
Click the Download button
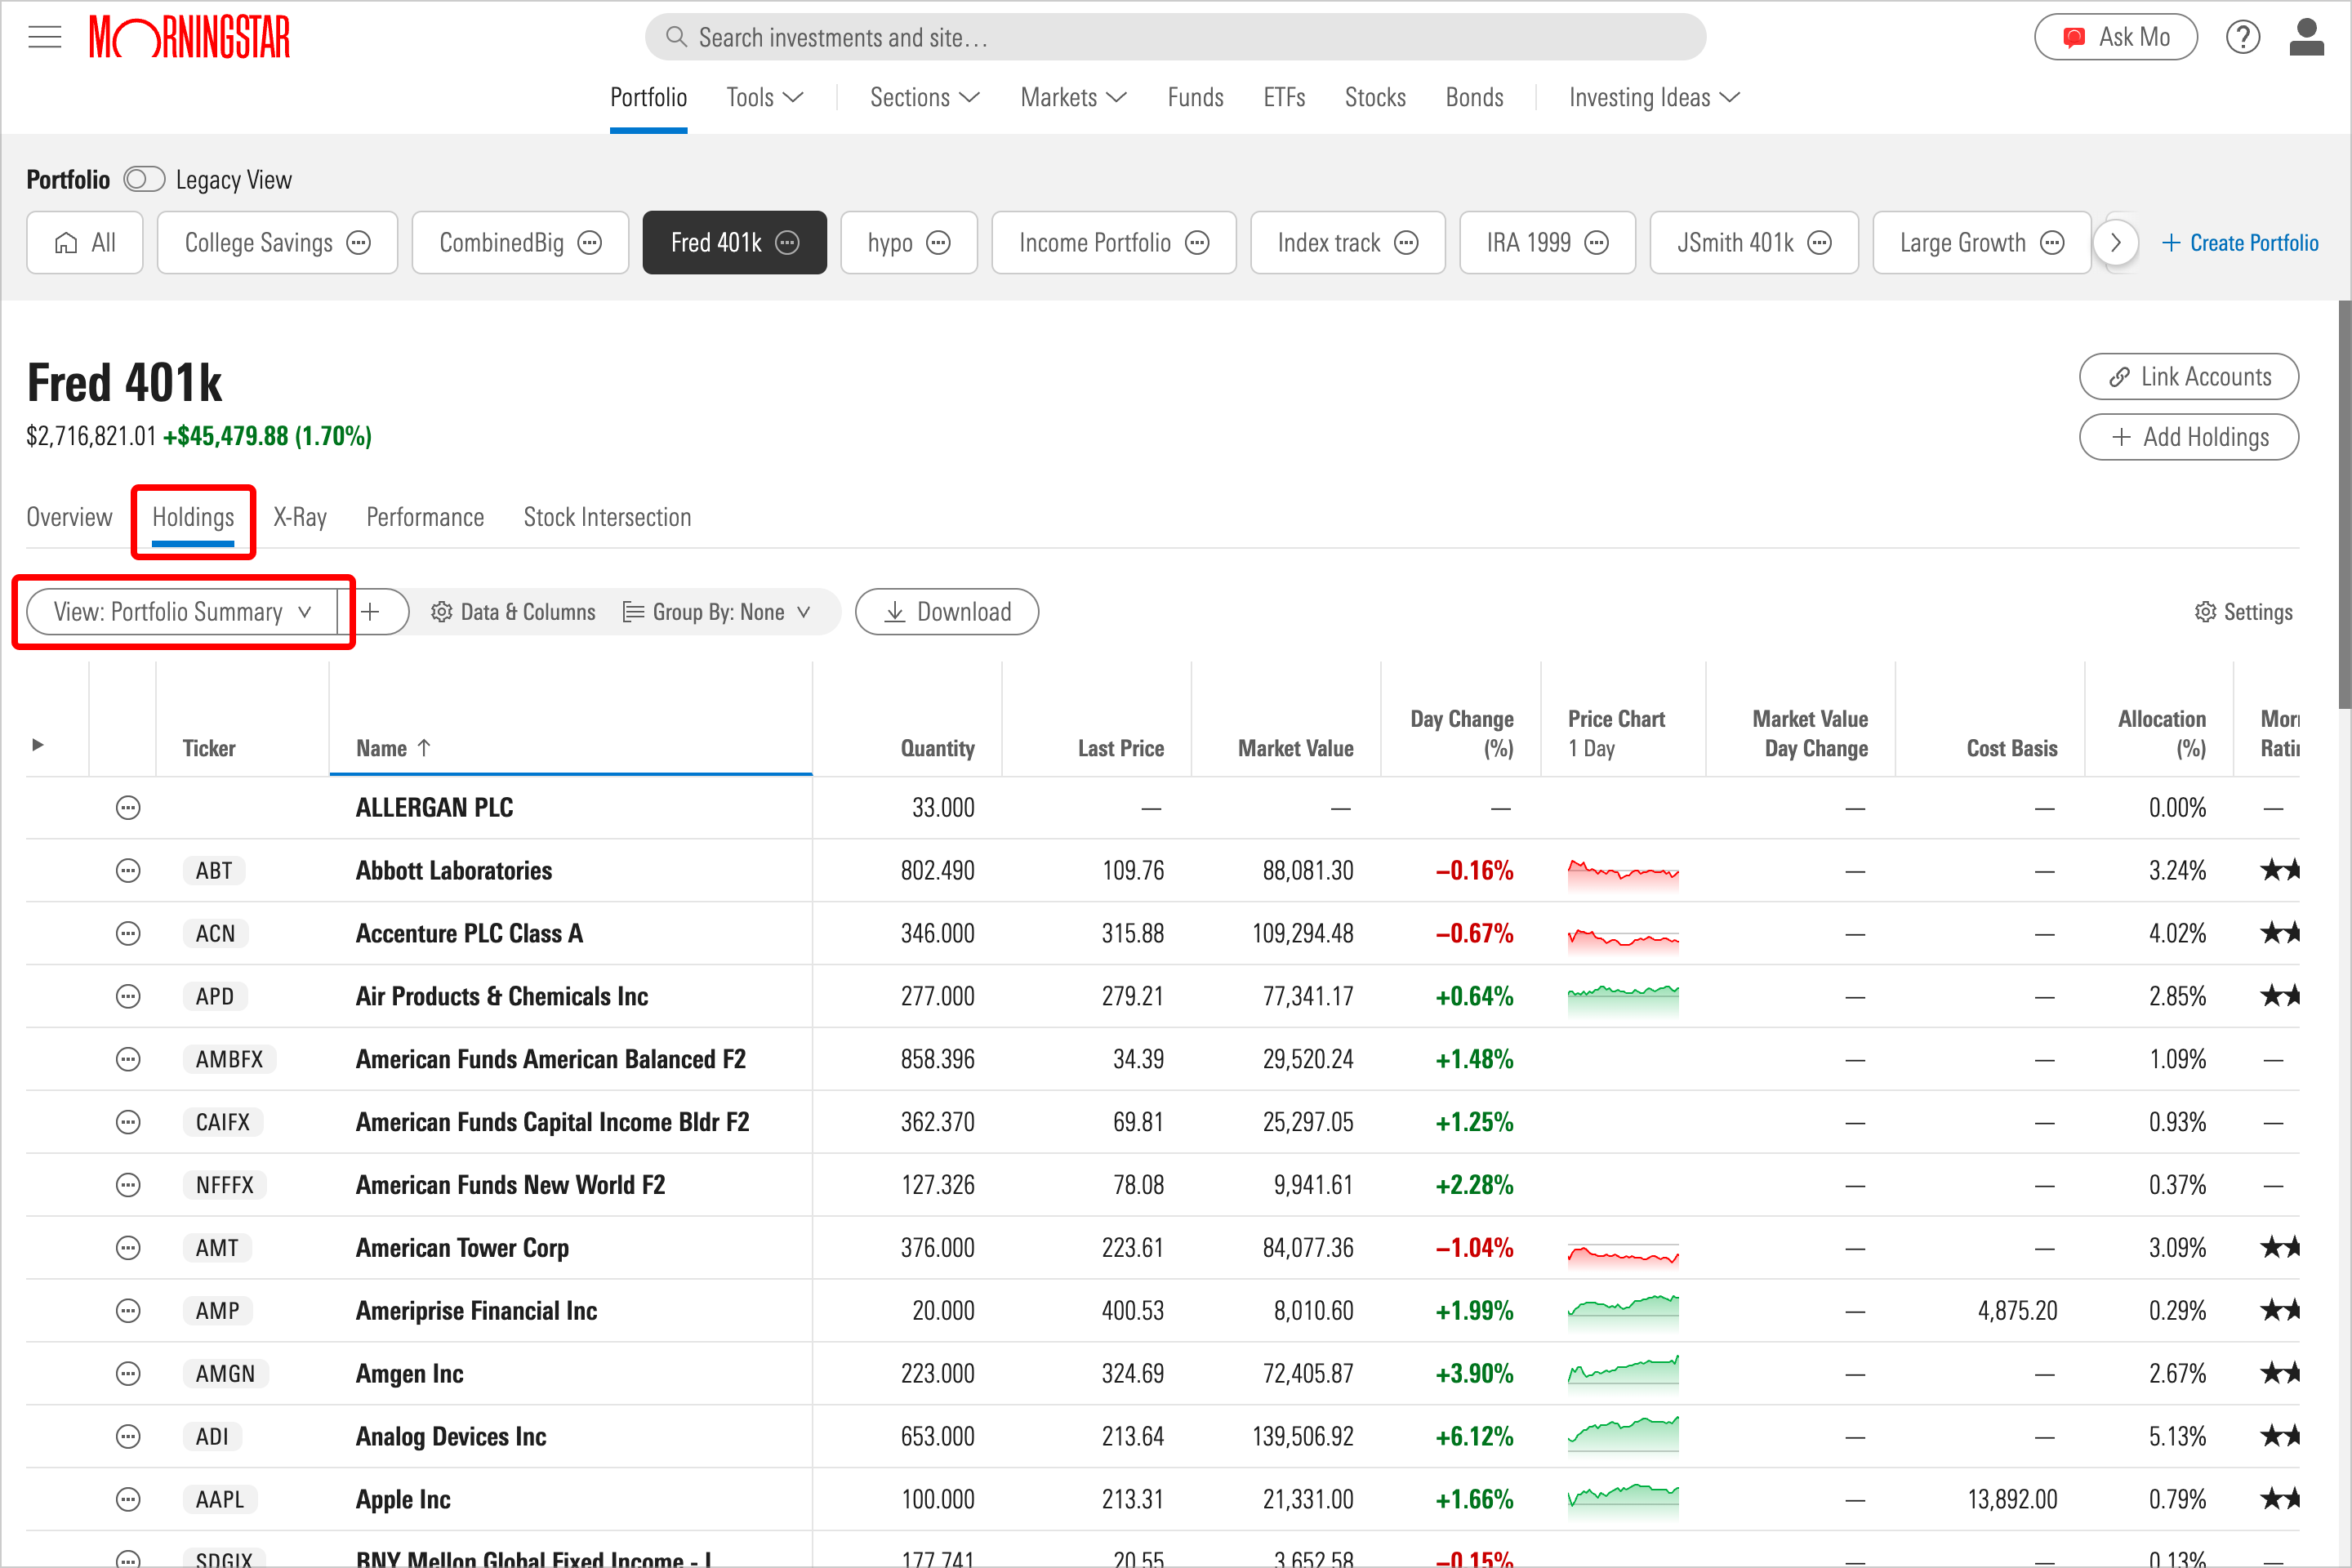coord(947,612)
